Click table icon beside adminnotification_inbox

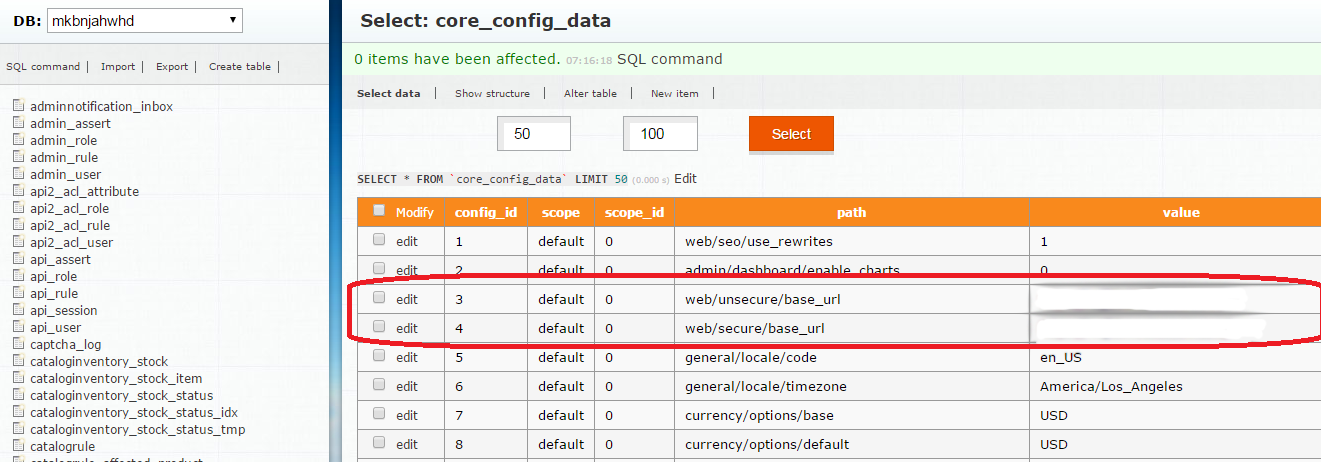pos(18,106)
